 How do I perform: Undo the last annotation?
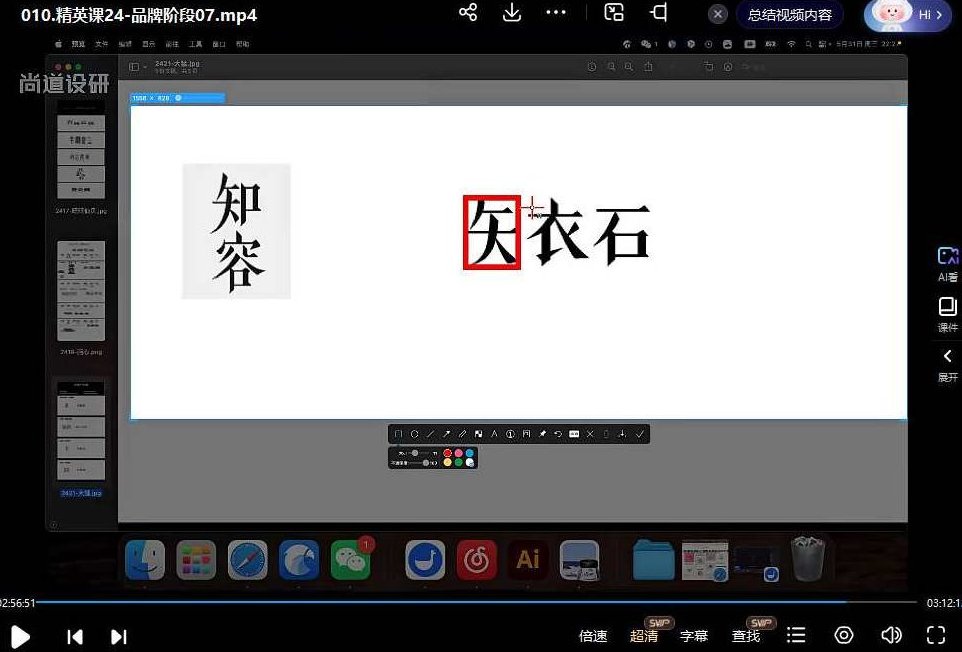[x=559, y=433]
